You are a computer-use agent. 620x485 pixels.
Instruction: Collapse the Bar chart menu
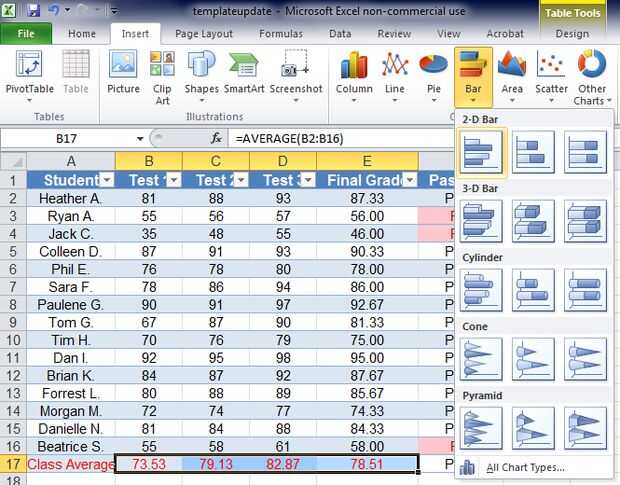tap(473, 76)
